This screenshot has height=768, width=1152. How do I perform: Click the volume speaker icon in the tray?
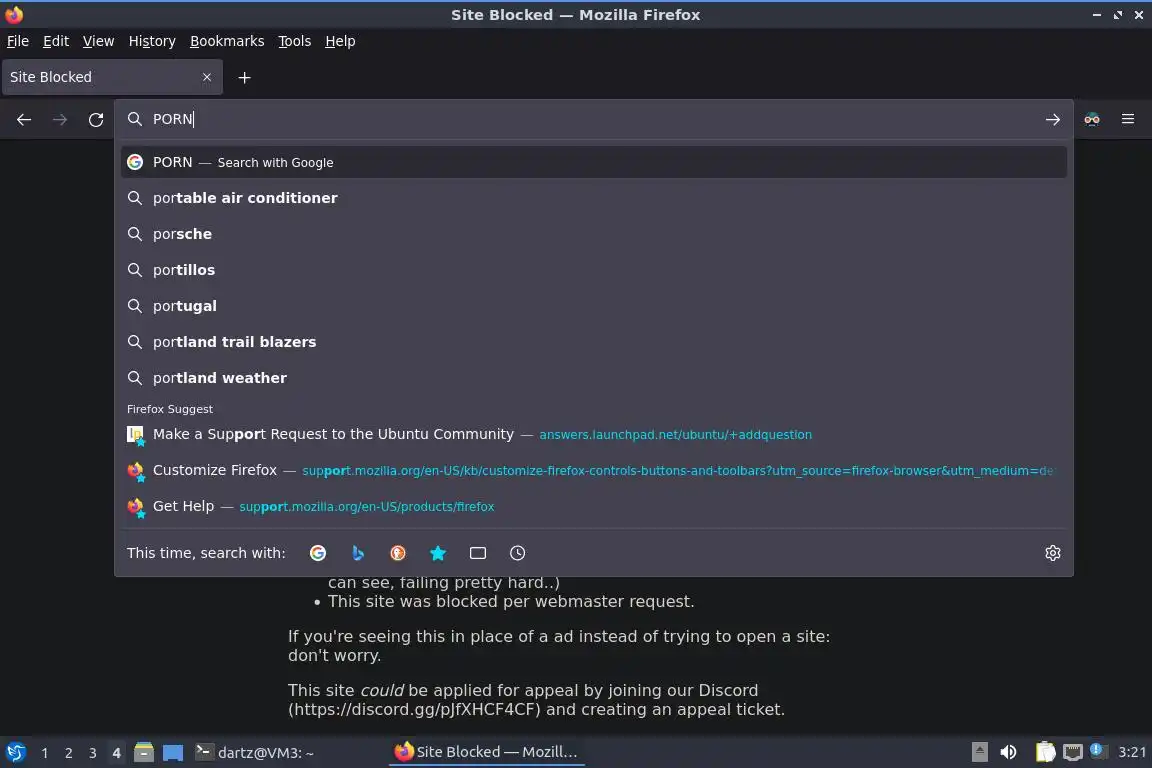point(1008,752)
